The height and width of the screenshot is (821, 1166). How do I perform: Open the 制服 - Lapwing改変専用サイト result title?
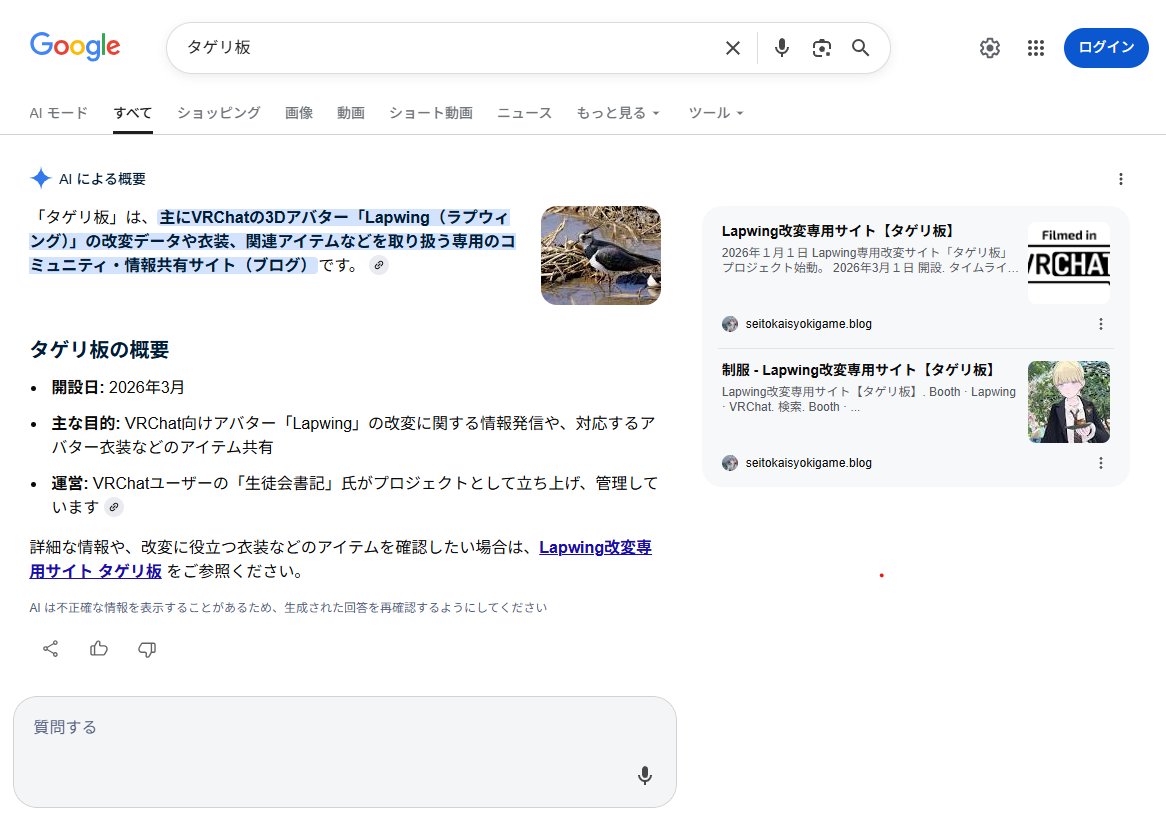pos(858,370)
